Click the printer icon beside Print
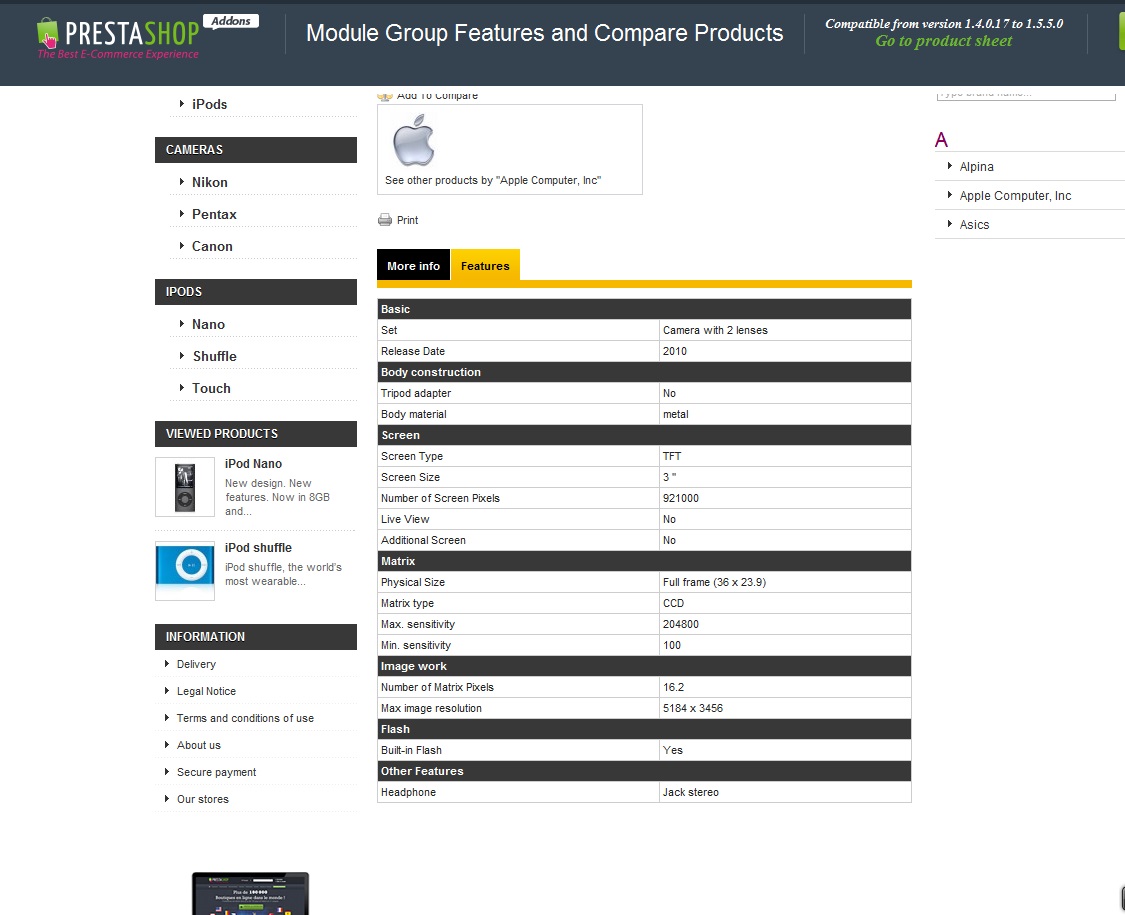 [x=385, y=220]
